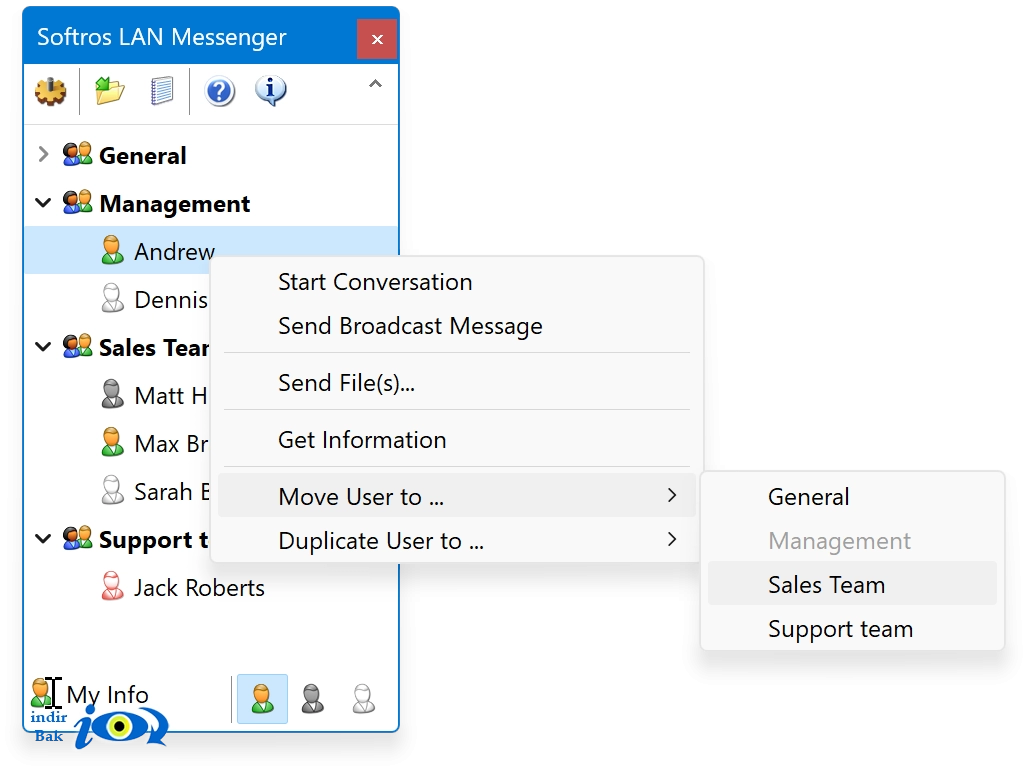Click Sarah's offline avatar icon

click(113, 490)
